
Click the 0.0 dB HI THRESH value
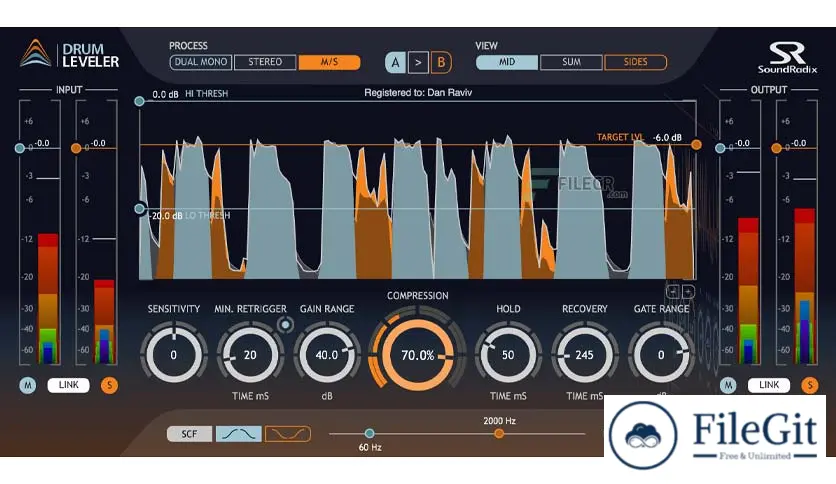pyautogui.click(x=165, y=94)
